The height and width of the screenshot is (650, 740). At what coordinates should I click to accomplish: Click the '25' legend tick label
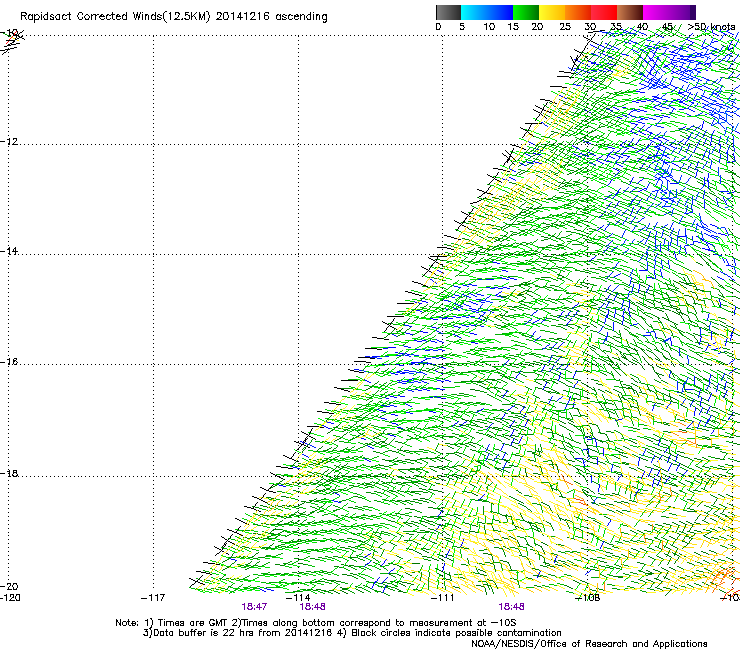click(565, 27)
